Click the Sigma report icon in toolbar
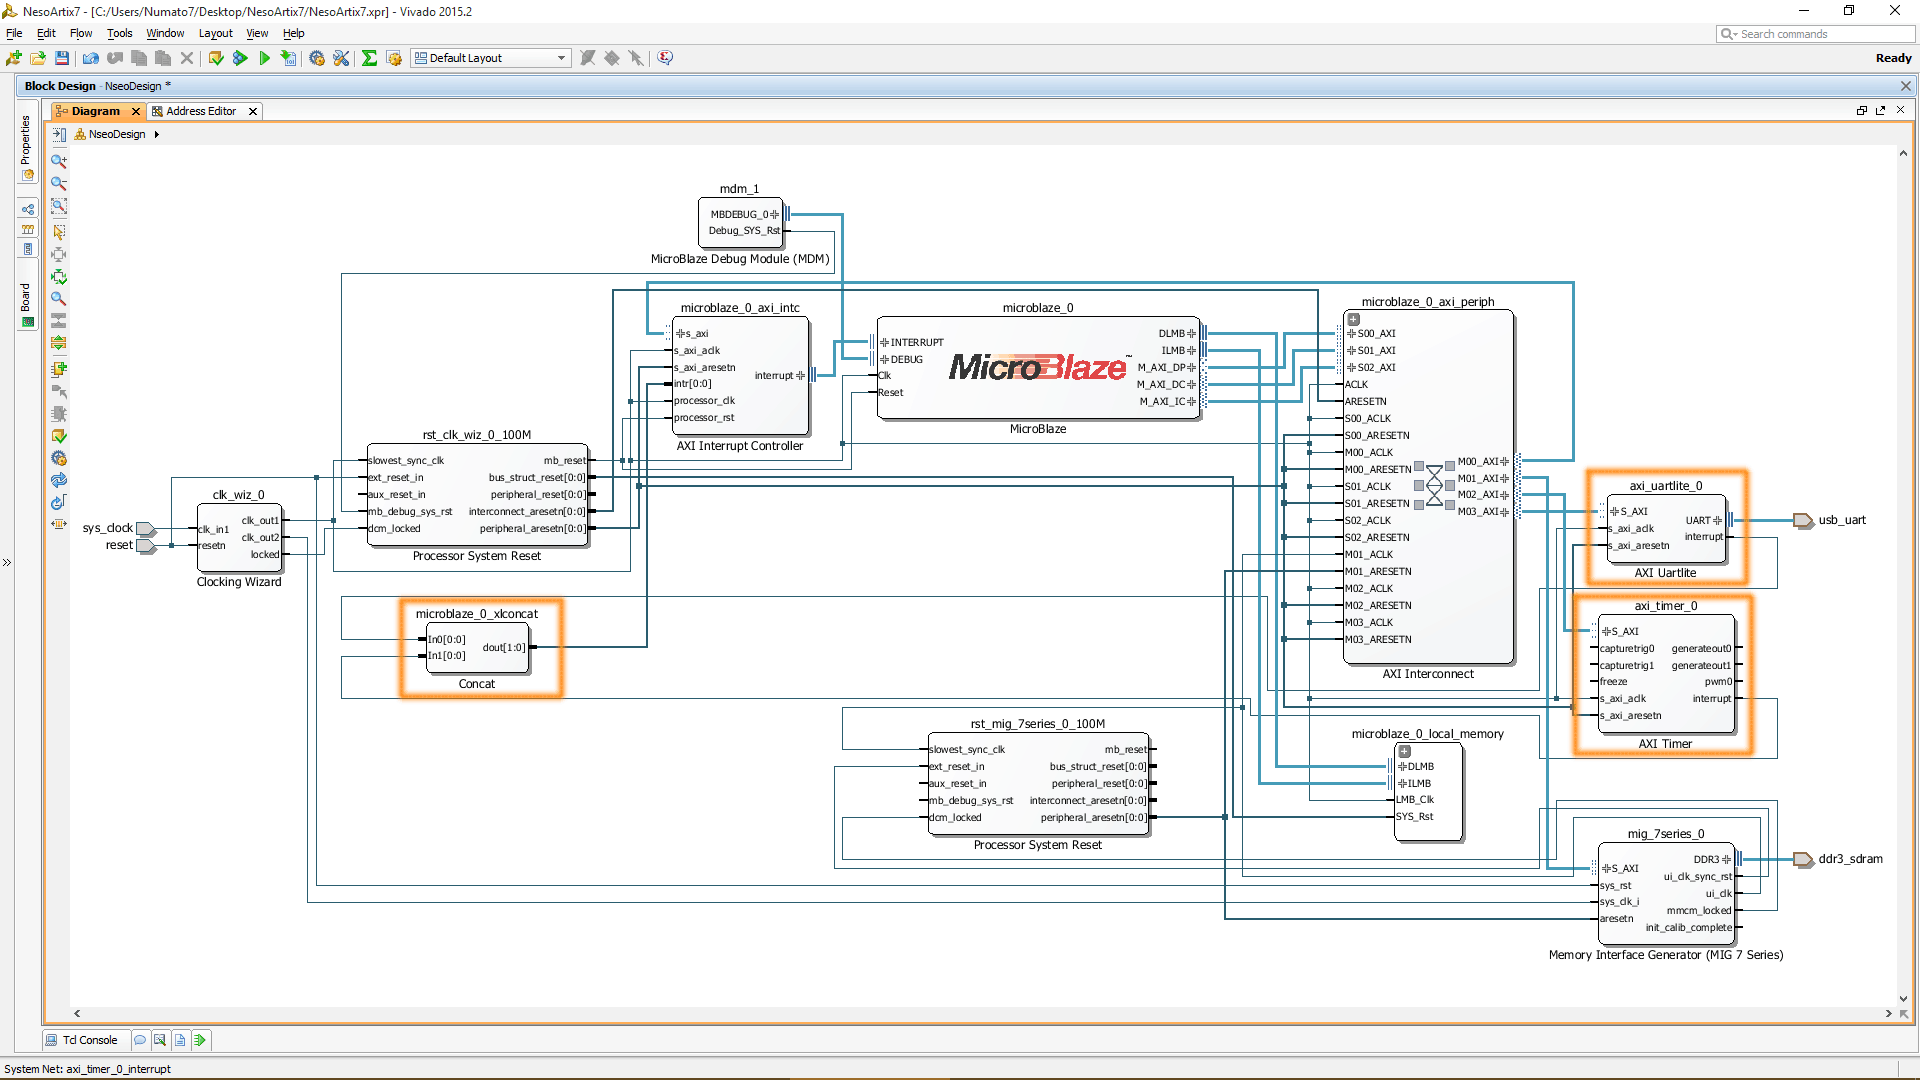The width and height of the screenshot is (1920, 1080). tap(369, 58)
